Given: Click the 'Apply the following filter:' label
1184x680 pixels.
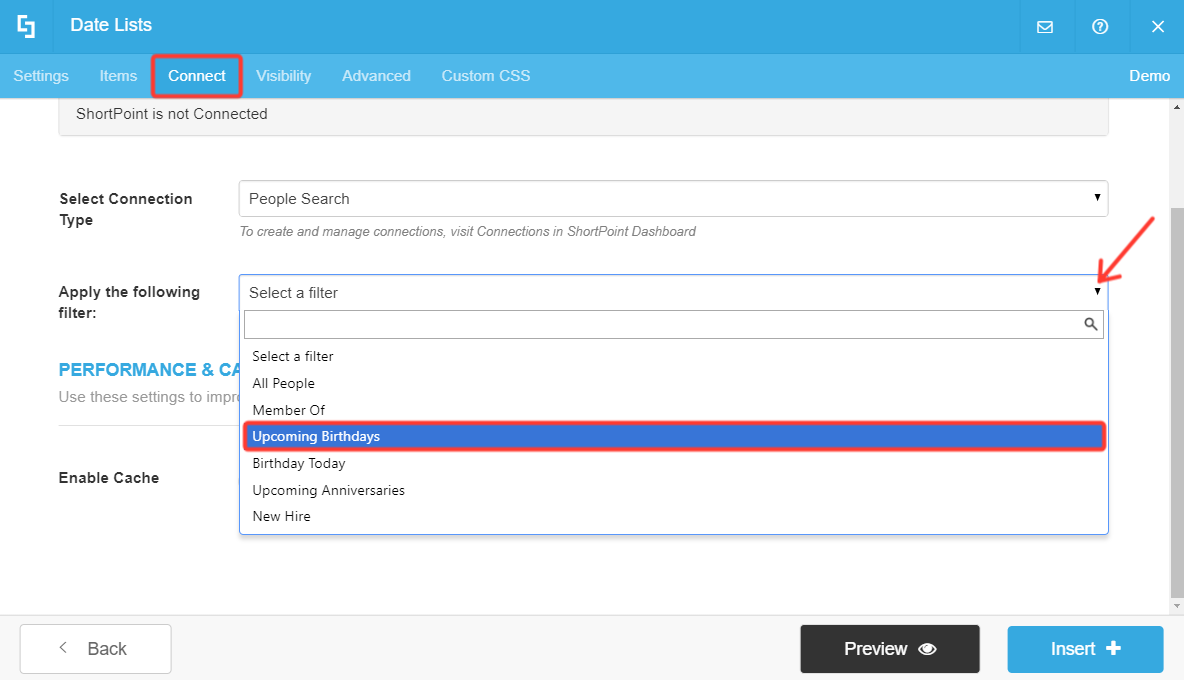Looking at the screenshot, I should click(x=129, y=302).
